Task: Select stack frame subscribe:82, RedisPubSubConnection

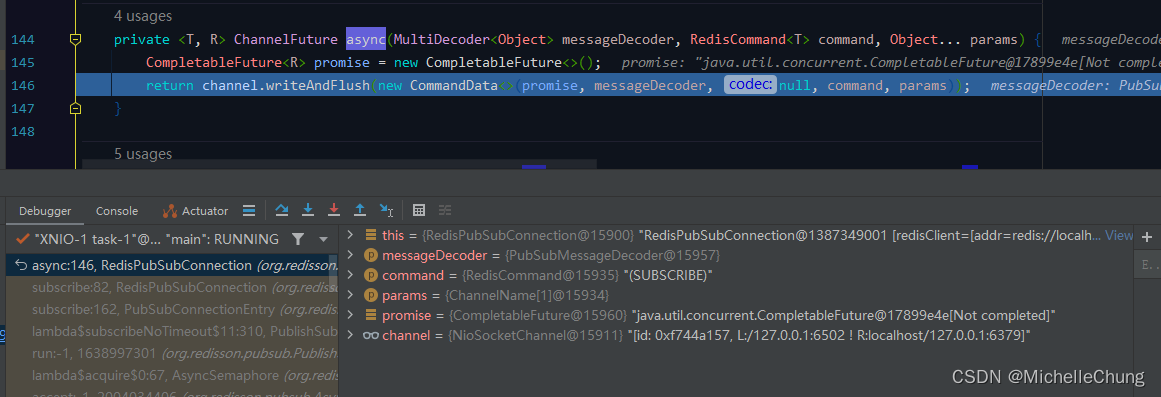Action: (172, 286)
